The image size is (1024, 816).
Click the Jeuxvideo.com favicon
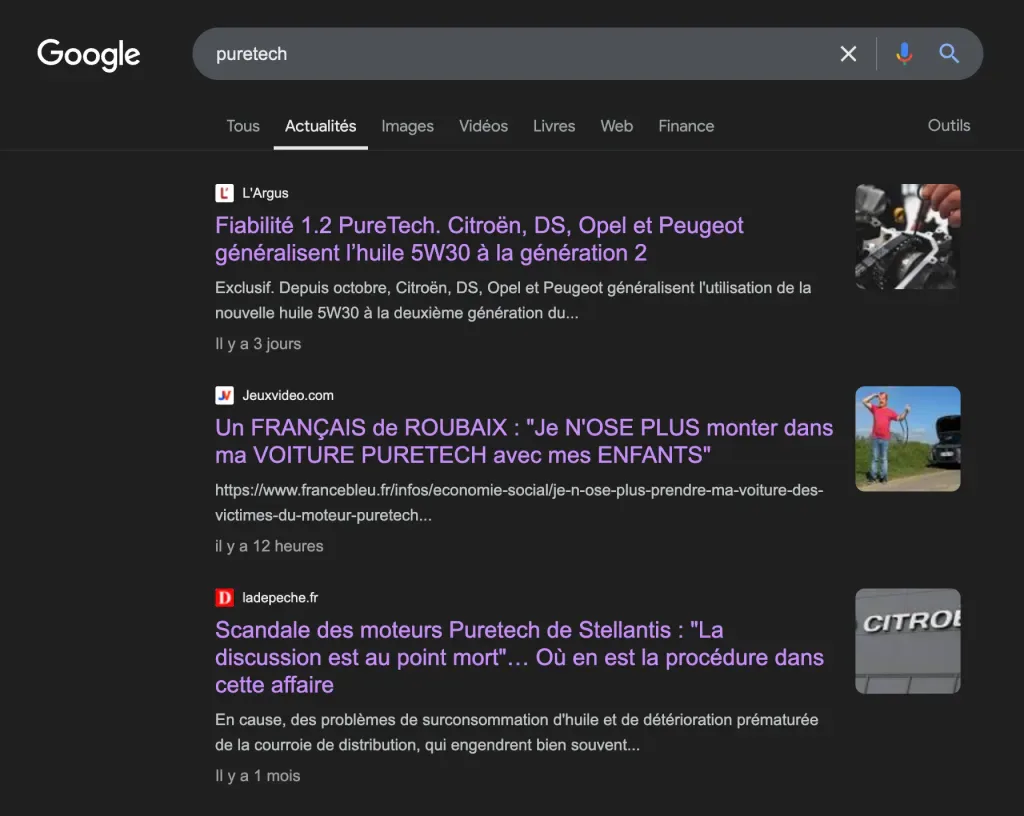224,396
